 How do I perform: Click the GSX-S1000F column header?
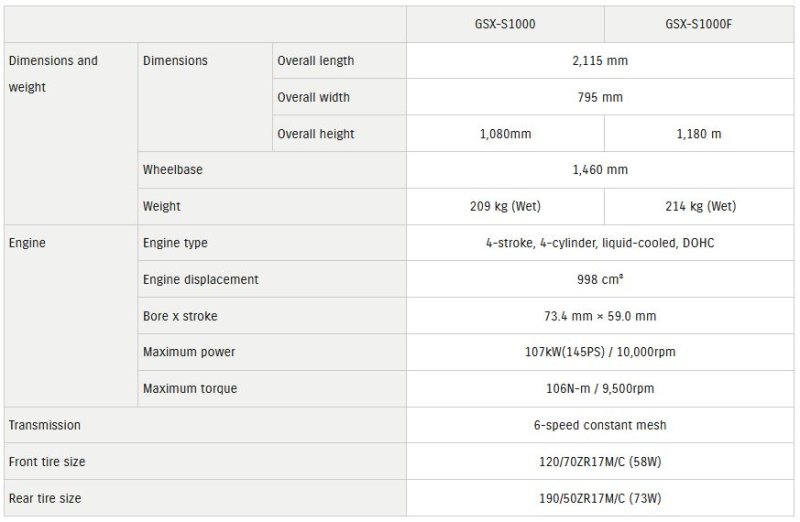coord(700,24)
